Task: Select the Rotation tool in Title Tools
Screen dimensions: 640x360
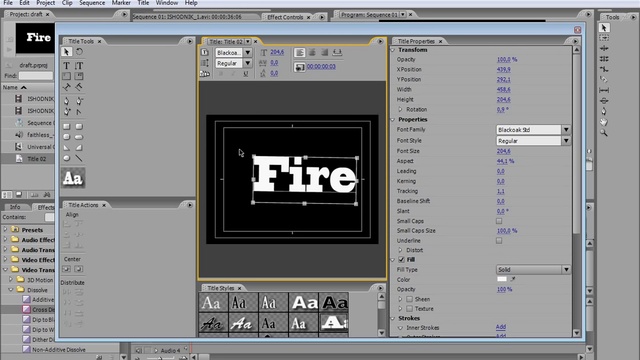Action: (79, 52)
